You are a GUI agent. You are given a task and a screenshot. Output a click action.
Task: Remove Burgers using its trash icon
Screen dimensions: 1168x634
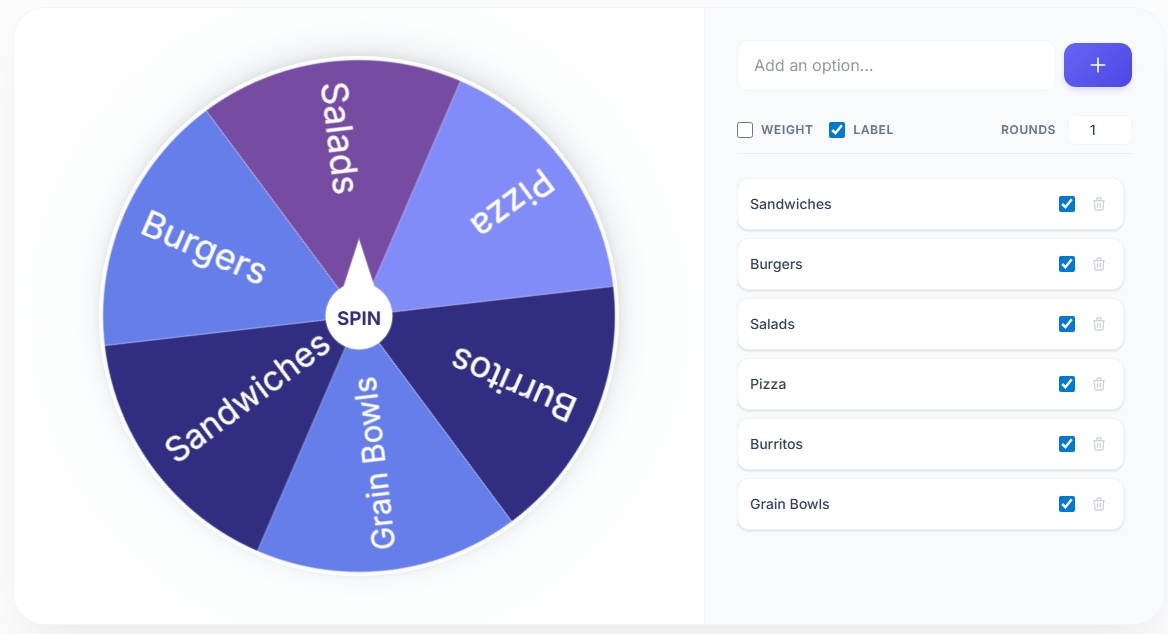tap(1099, 264)
